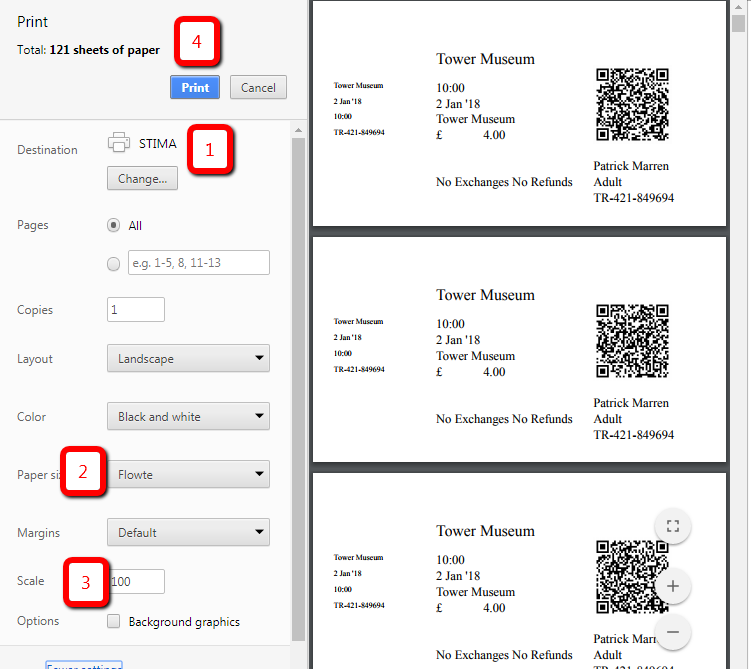This screenshot has height=669, width=751.
Task: Select the custom page range radio button
Action: (x=114, y=263)
